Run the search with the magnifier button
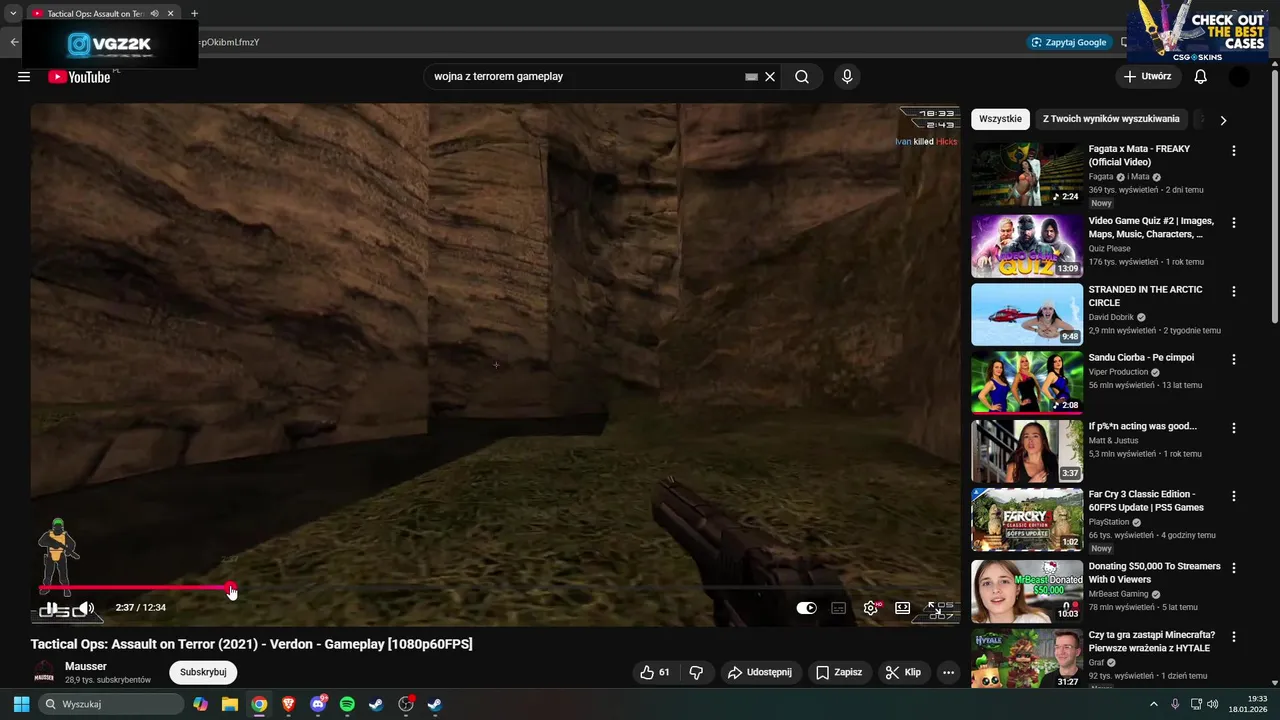 pyautogui.click(x=802, y=77)
